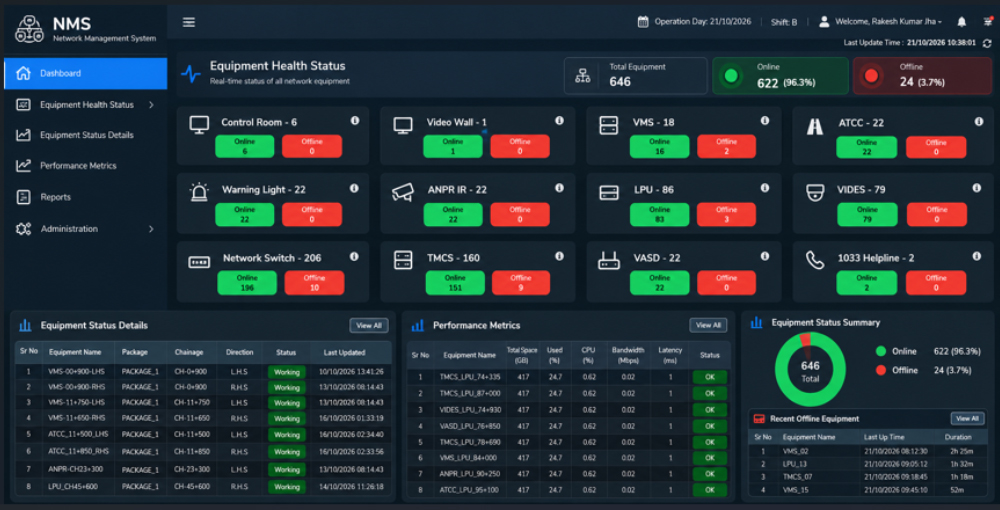Click View All in Equipment Status Details
The width and height of the screenshot is (1000, 510).
pyautogui.click(x=369, y=325)
